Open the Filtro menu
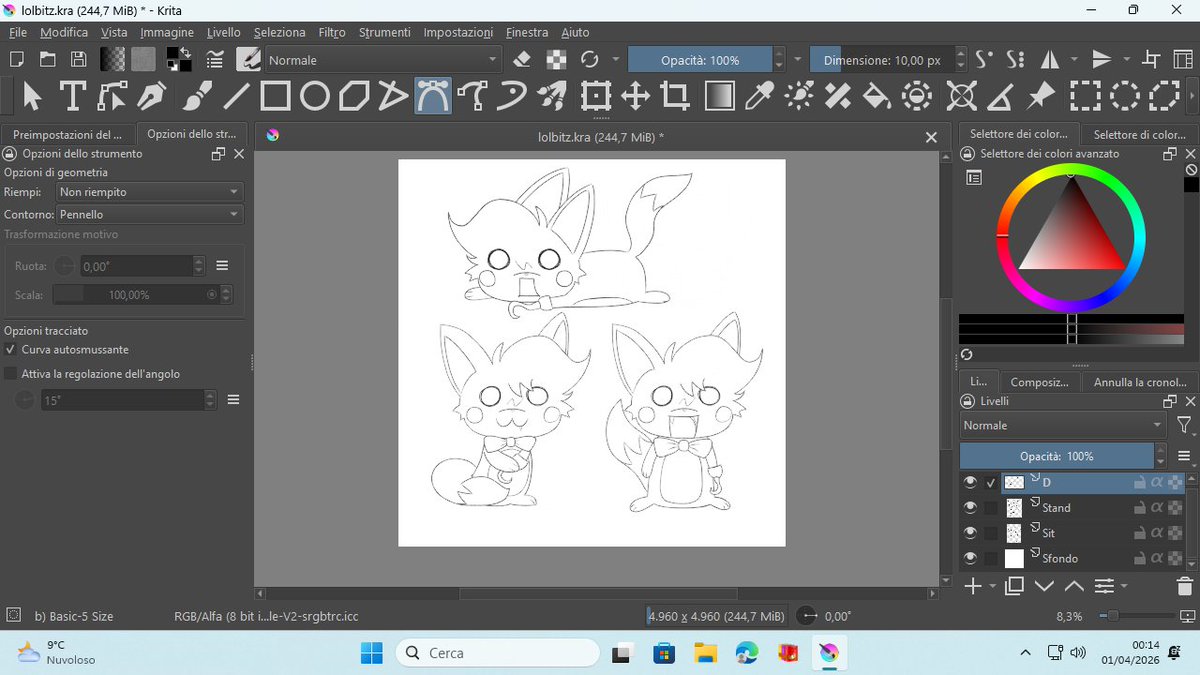Viewport: 1200px width, 675px height. (332, 32)
